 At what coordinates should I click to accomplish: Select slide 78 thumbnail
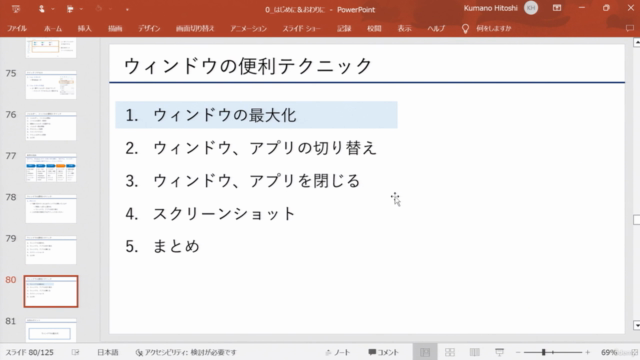click(51, 209)
